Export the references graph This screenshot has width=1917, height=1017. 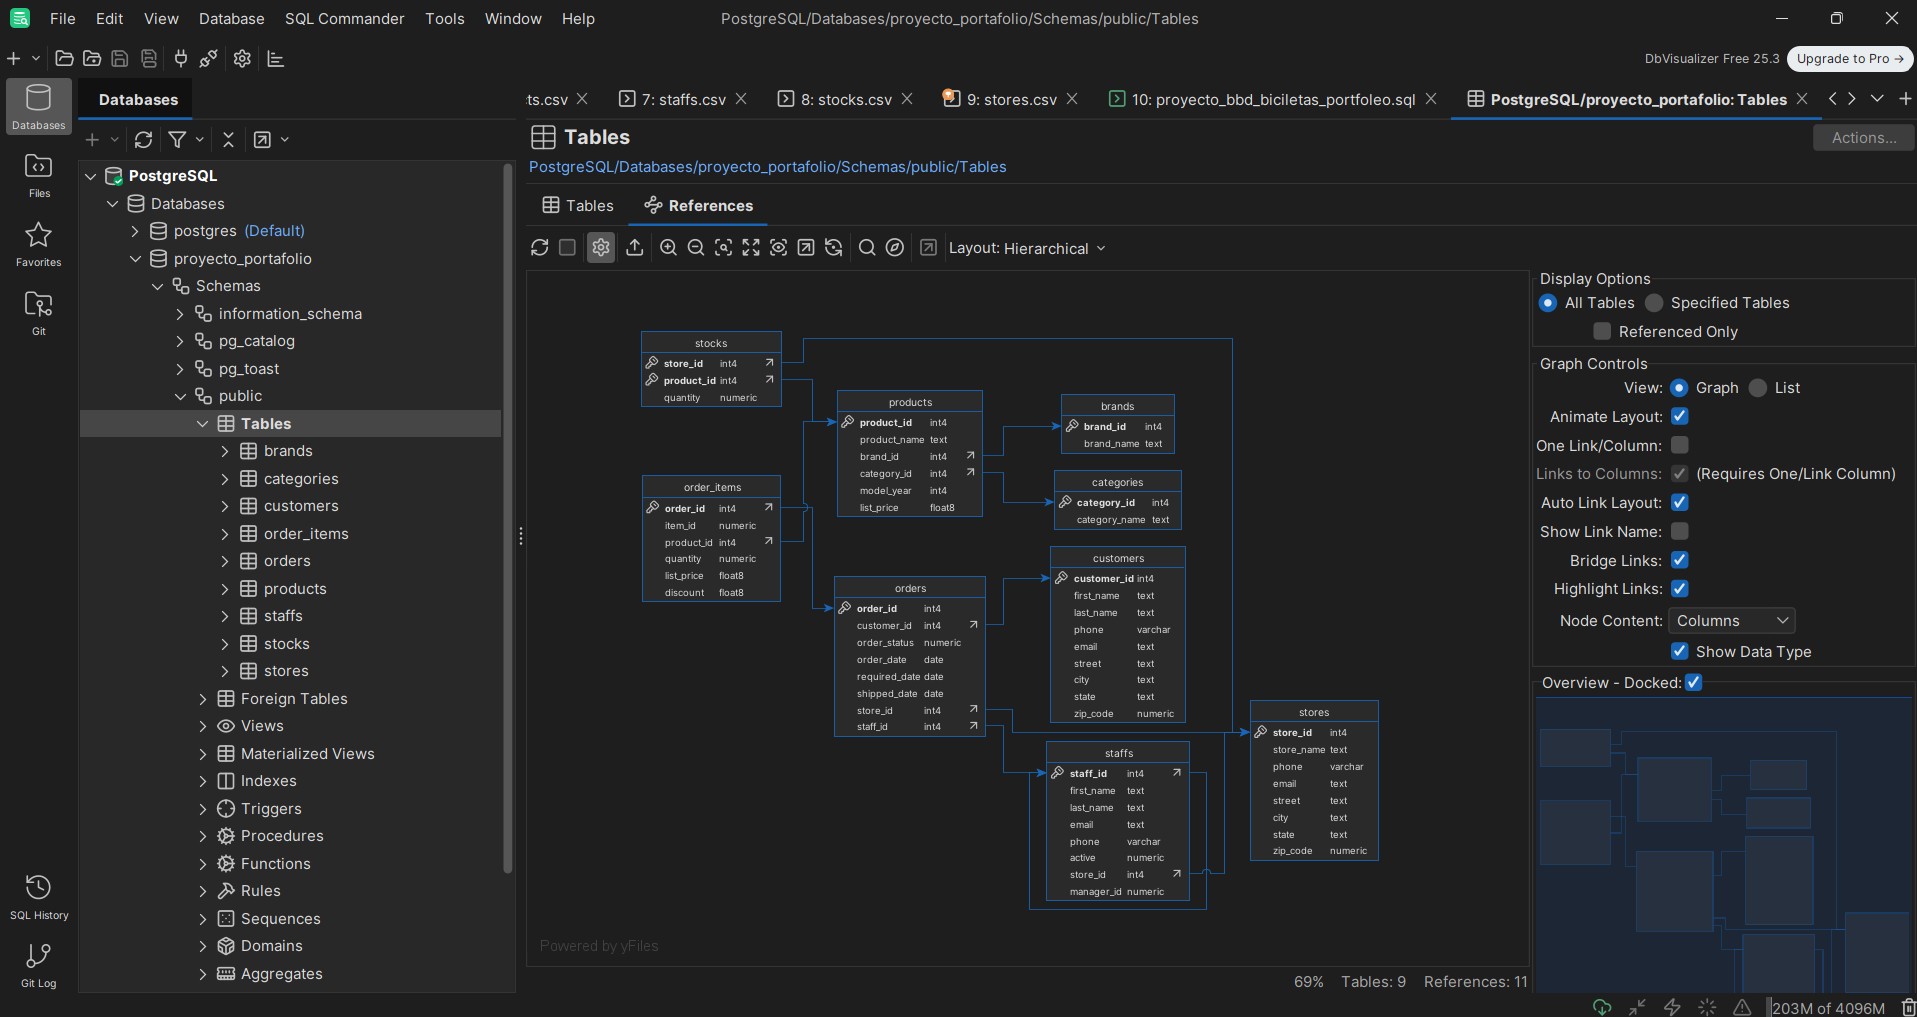pos(635,248)
